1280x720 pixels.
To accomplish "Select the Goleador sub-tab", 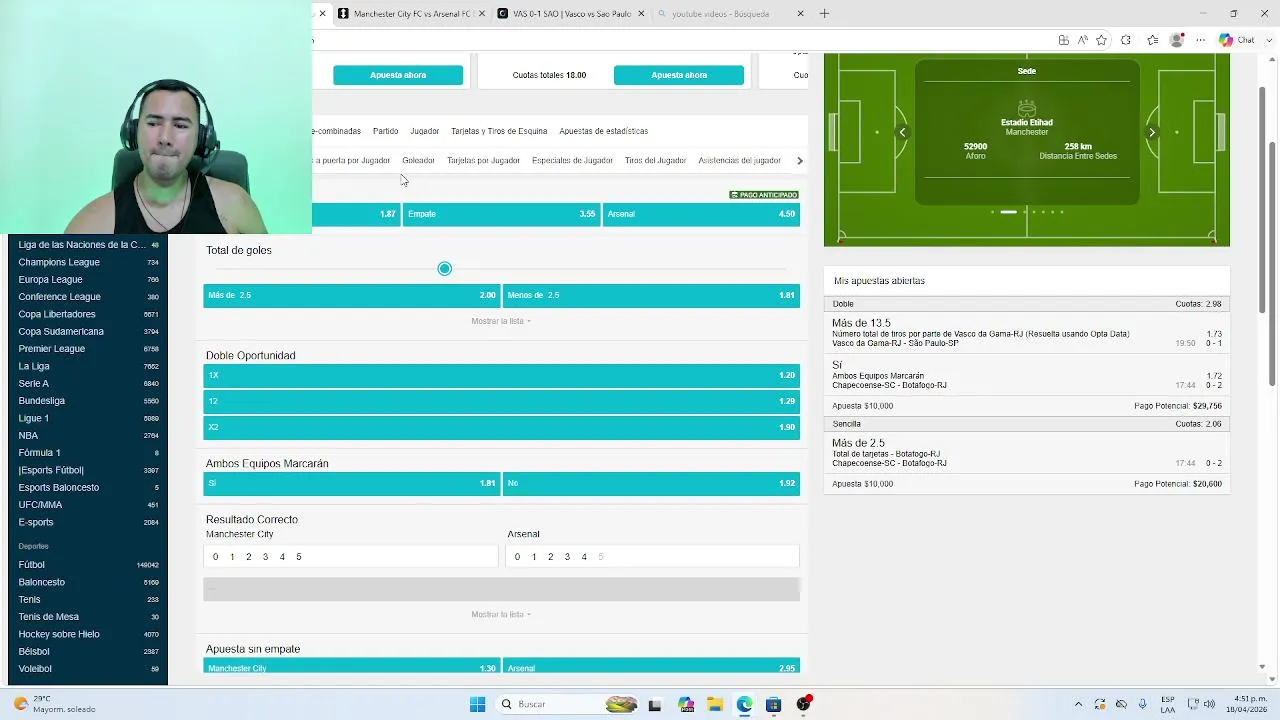I will [x=418, y=160].
